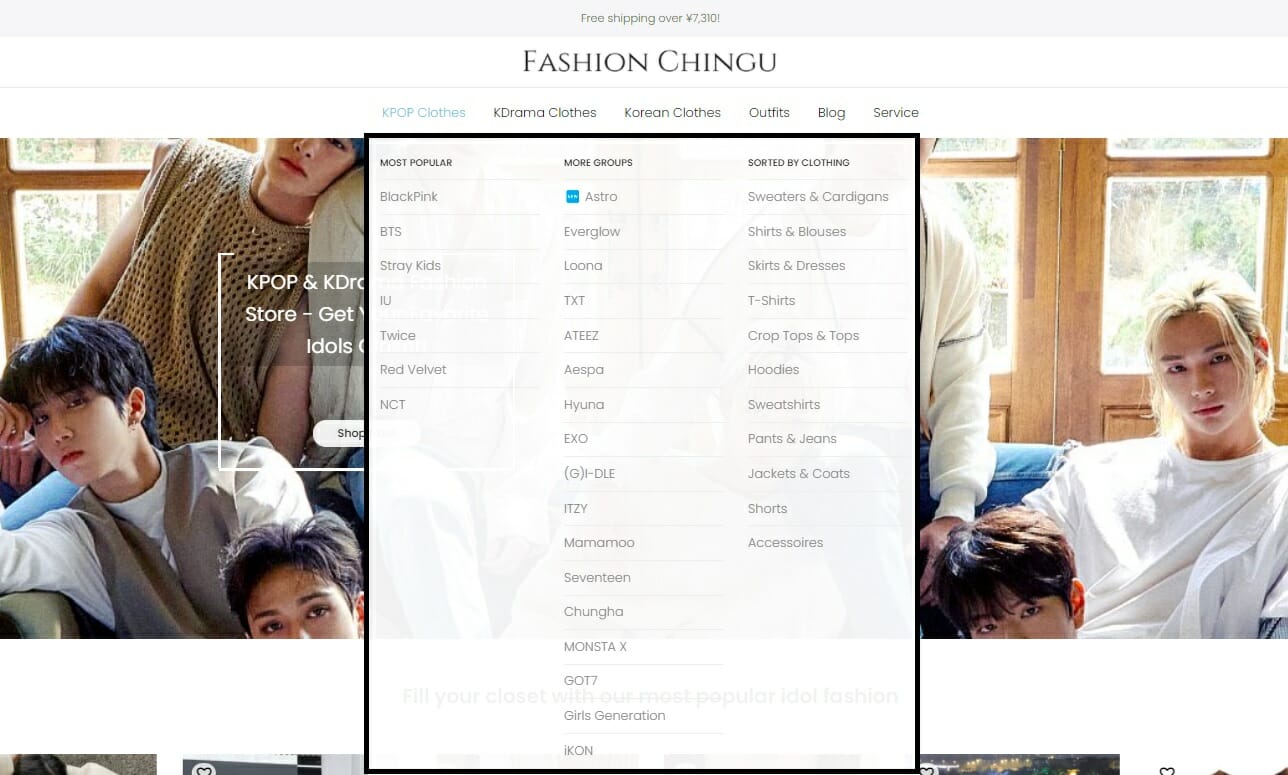Open the Shorts category
The image size is (1288, 775).
[x=767, y=509]
